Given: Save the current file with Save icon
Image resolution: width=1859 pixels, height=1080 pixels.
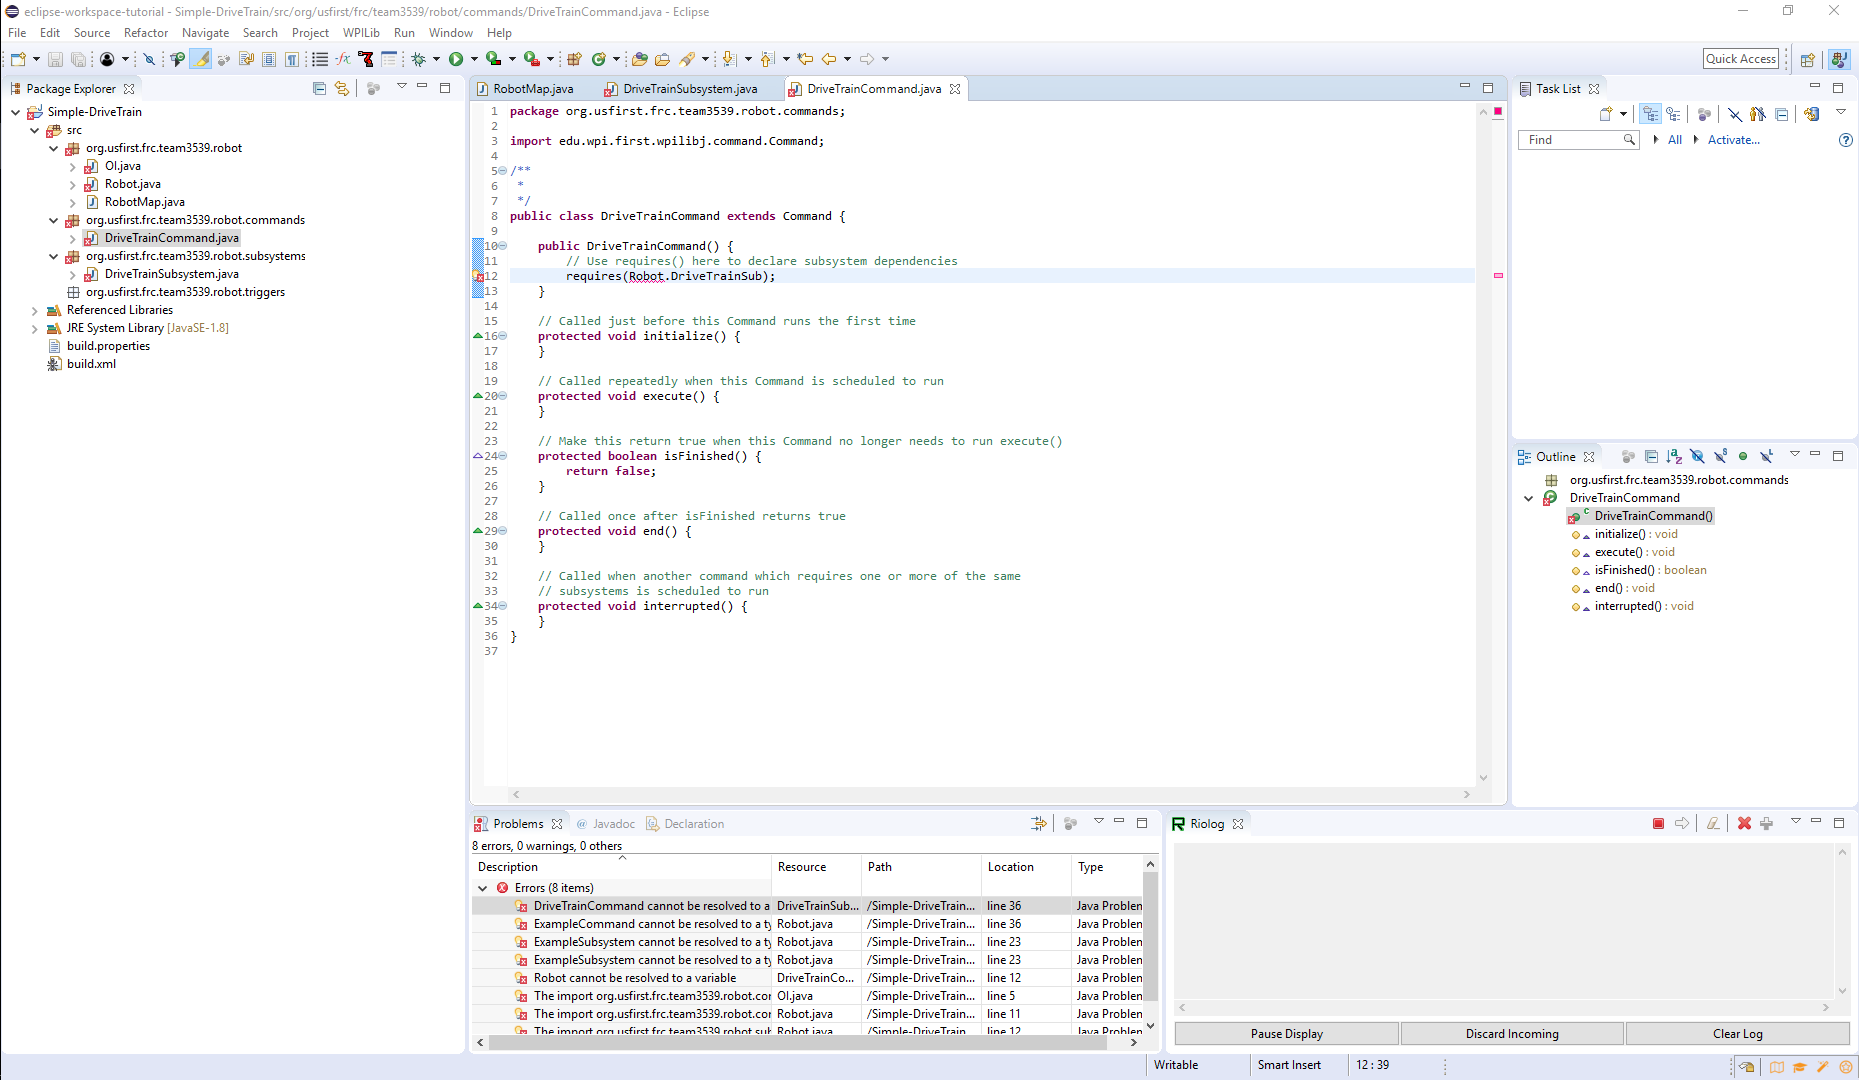Looking at the screenshot, I should (55, 58).
